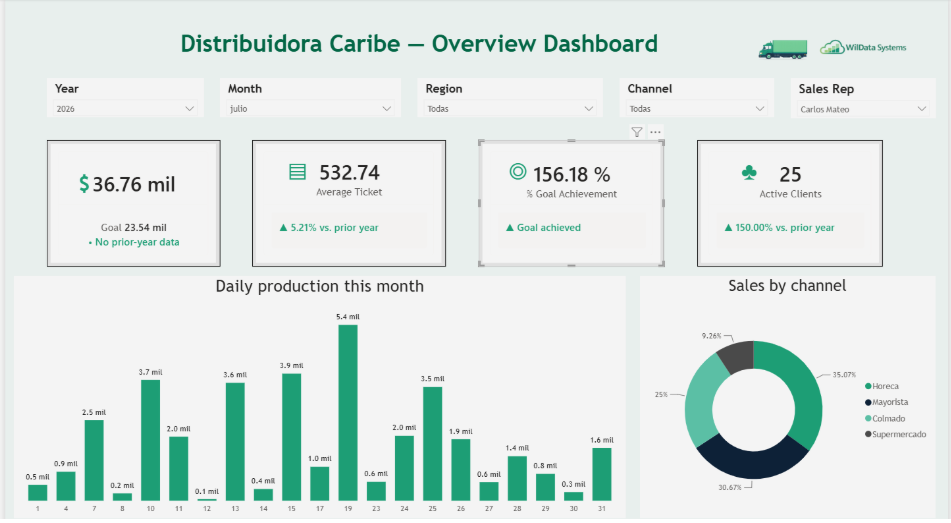Open the Year dropdown showing 2026

(x=125, y=109)
